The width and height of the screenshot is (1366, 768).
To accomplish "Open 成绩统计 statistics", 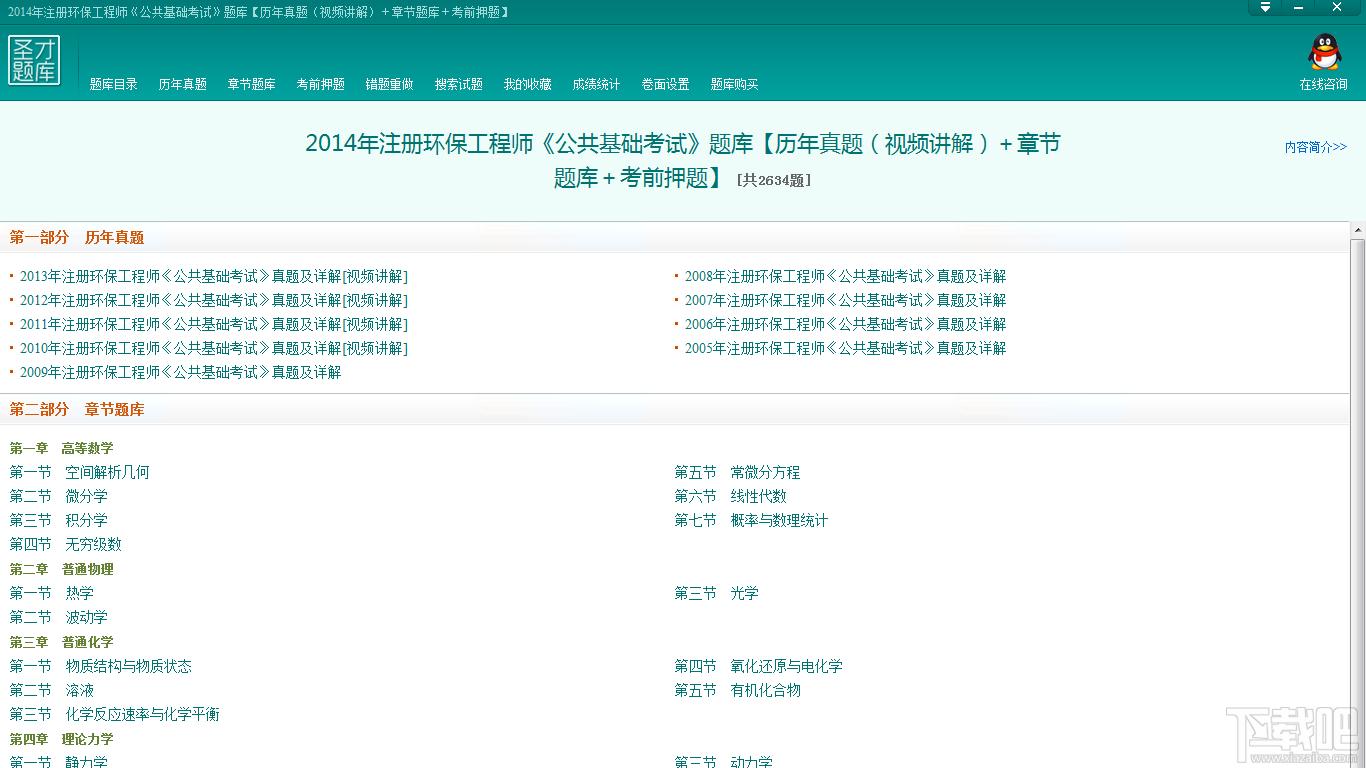I will tap(596, 84).
